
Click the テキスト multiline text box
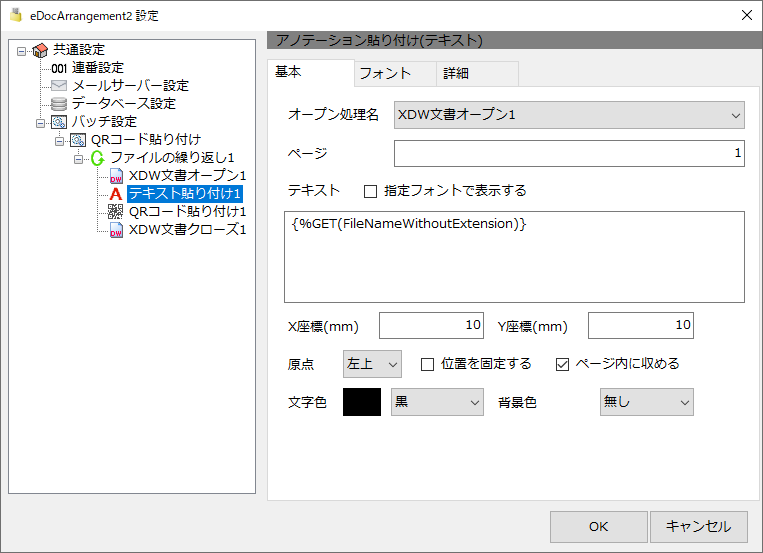click(514, 257)
